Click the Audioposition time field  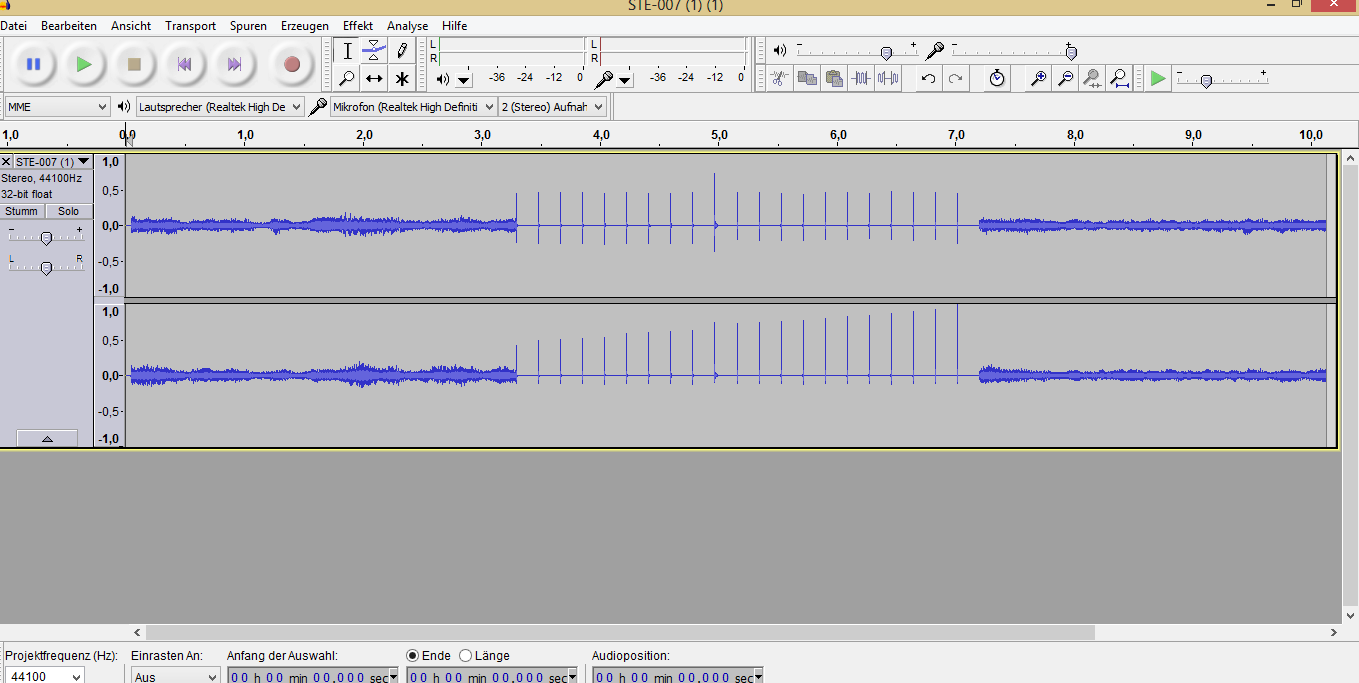click(678, 676)
